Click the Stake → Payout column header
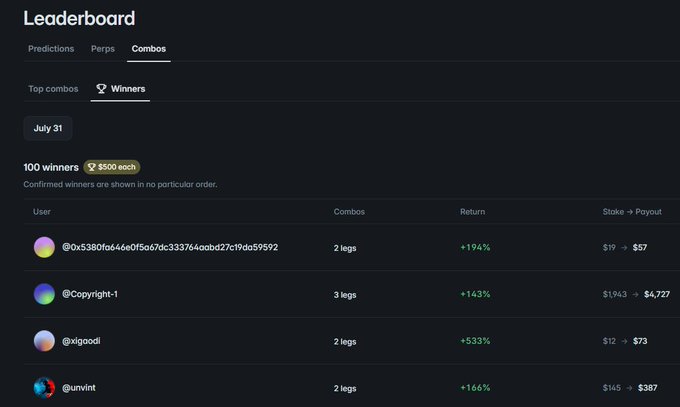Viewport: 680px width, 407px height. pos(632,212)
